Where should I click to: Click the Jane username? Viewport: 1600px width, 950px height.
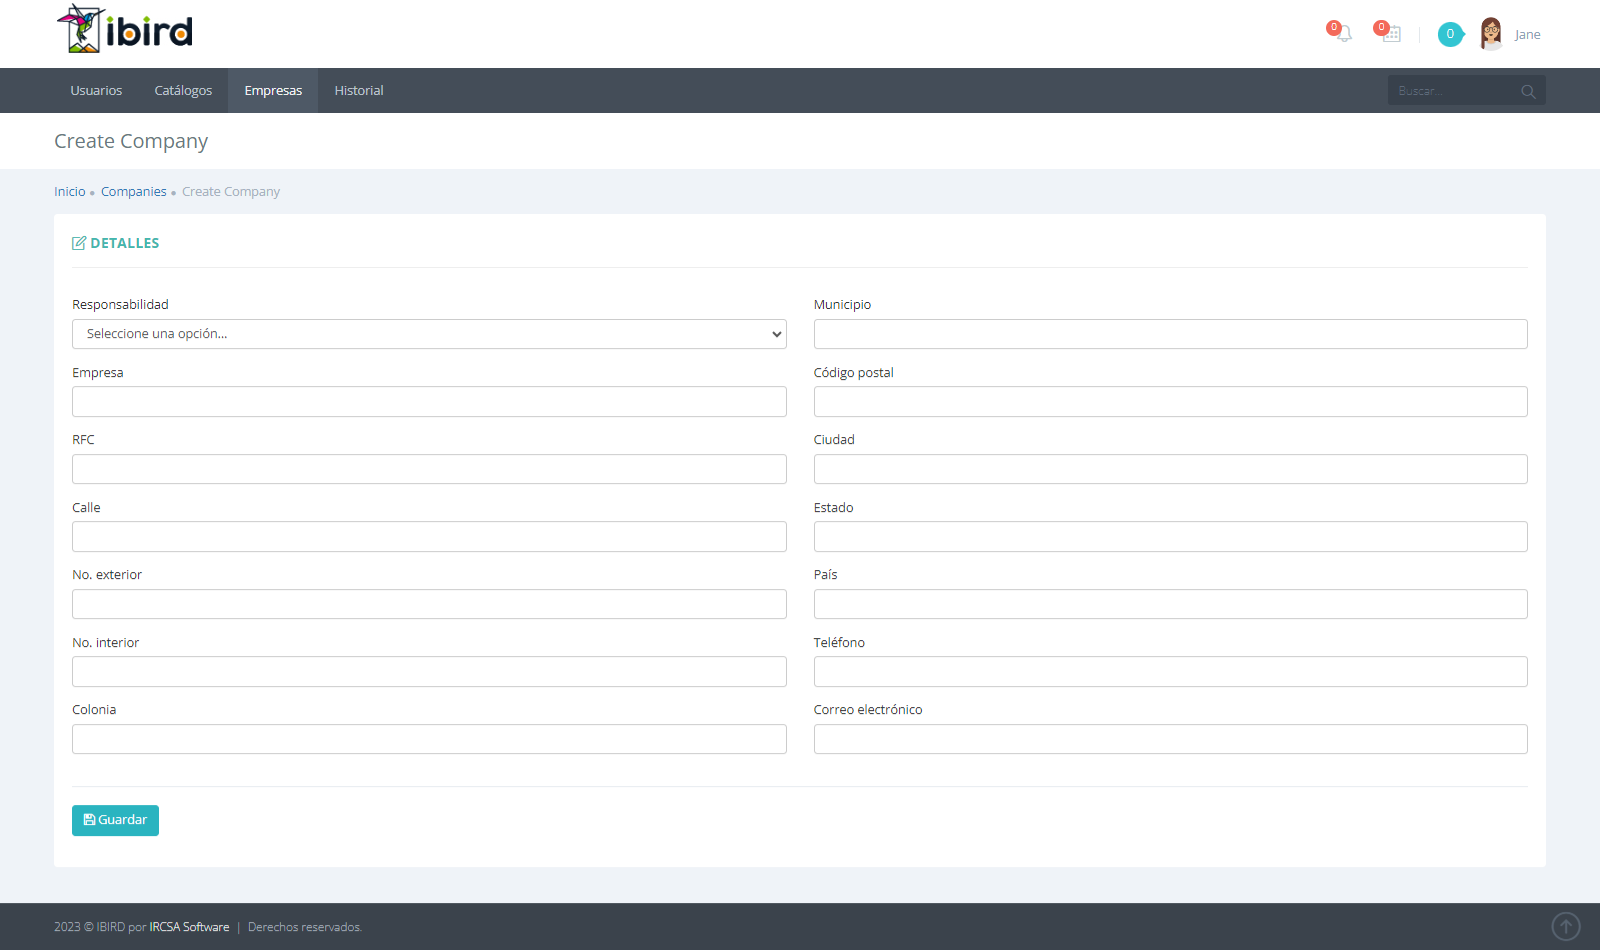tap(1527, 34)
